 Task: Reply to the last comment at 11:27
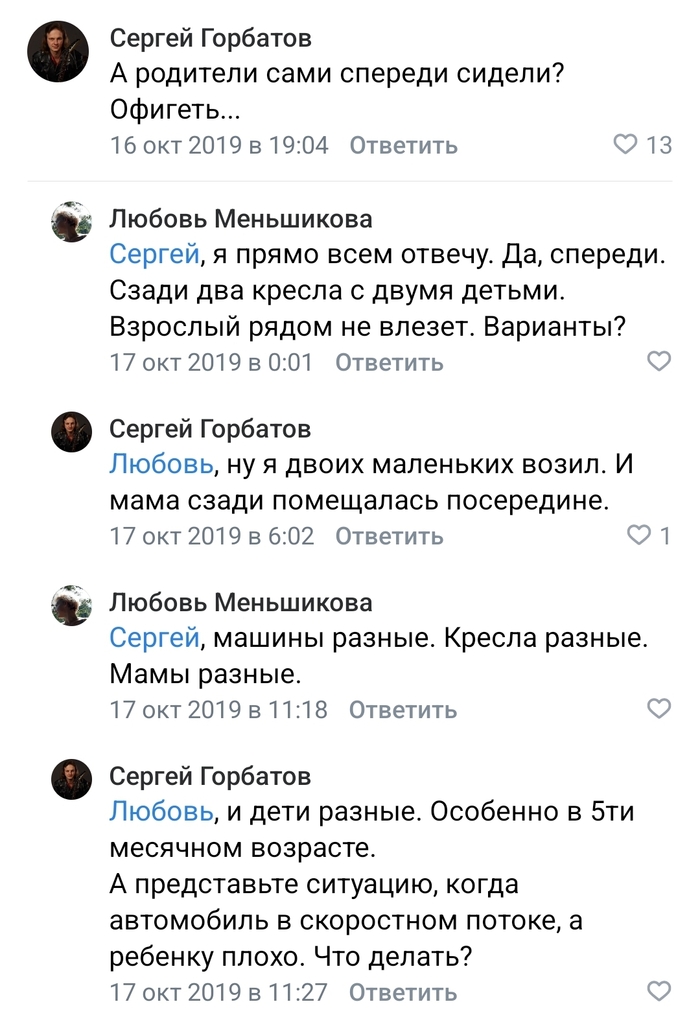[x=403, y=992]
